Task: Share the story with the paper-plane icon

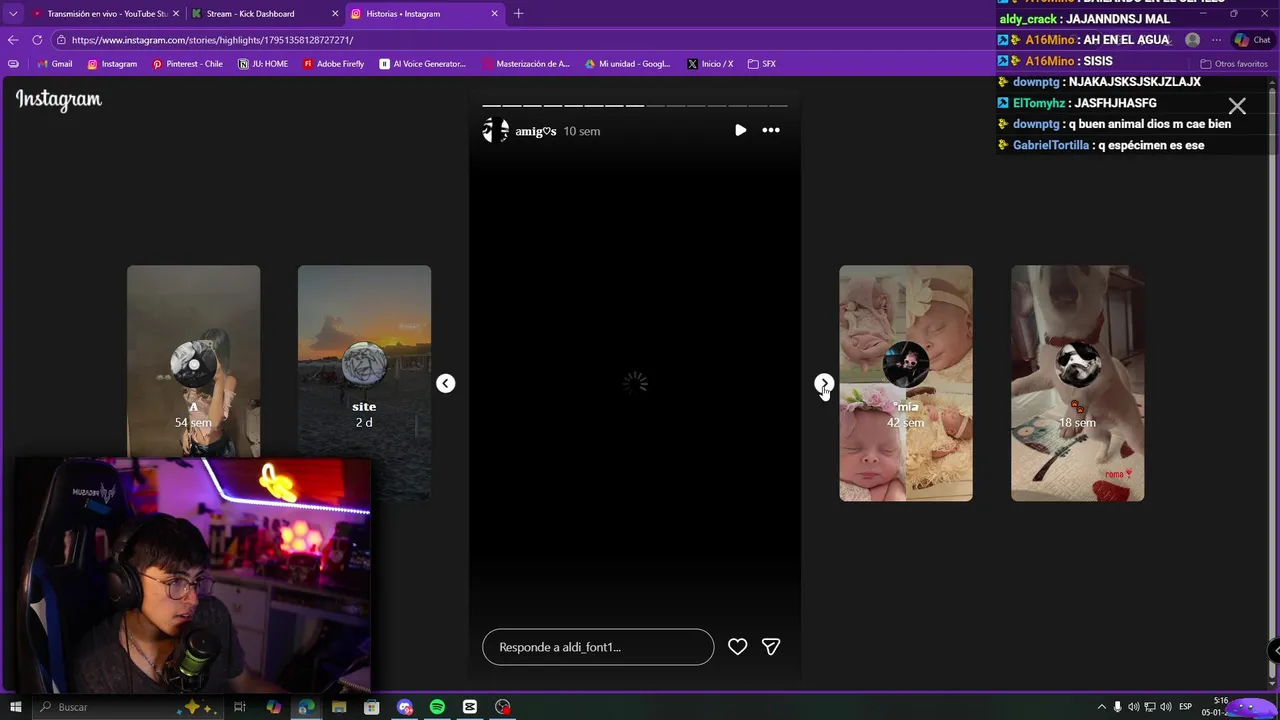Action: [x=771, y=647]
